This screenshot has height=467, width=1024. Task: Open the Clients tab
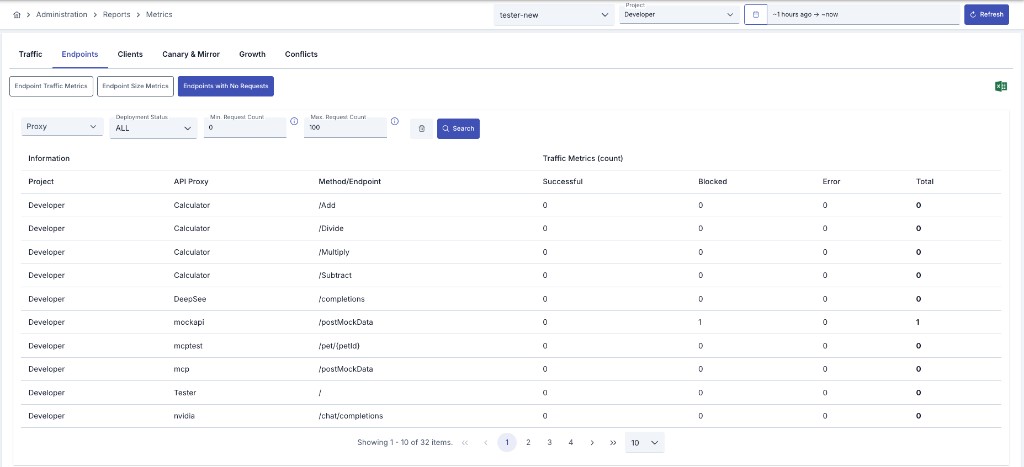[x=130, y=54]
